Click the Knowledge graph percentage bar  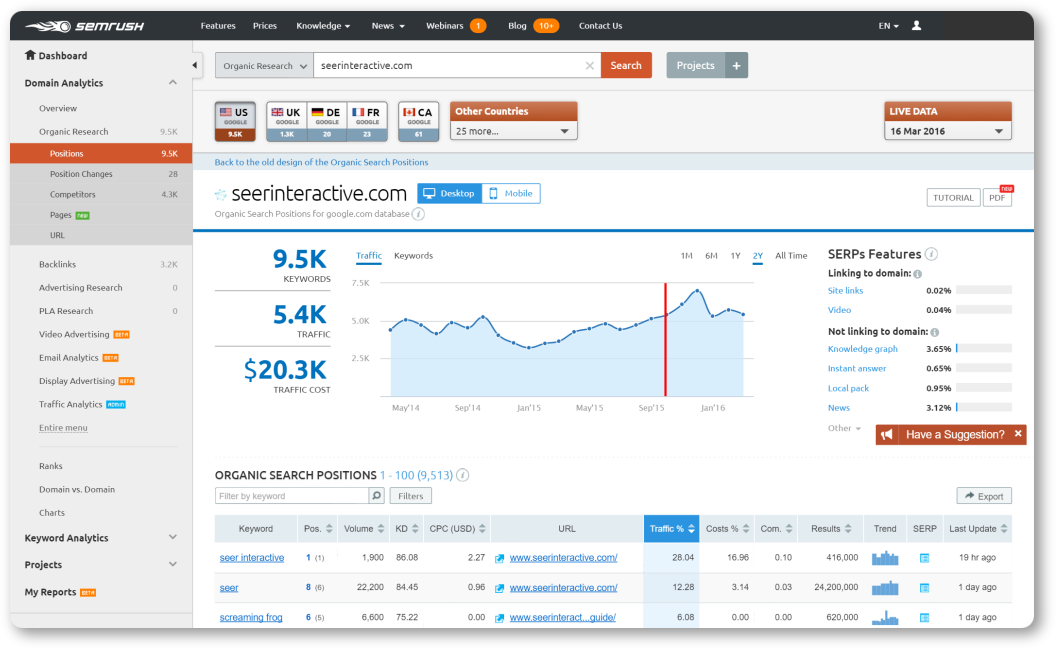tap(984, 349)
